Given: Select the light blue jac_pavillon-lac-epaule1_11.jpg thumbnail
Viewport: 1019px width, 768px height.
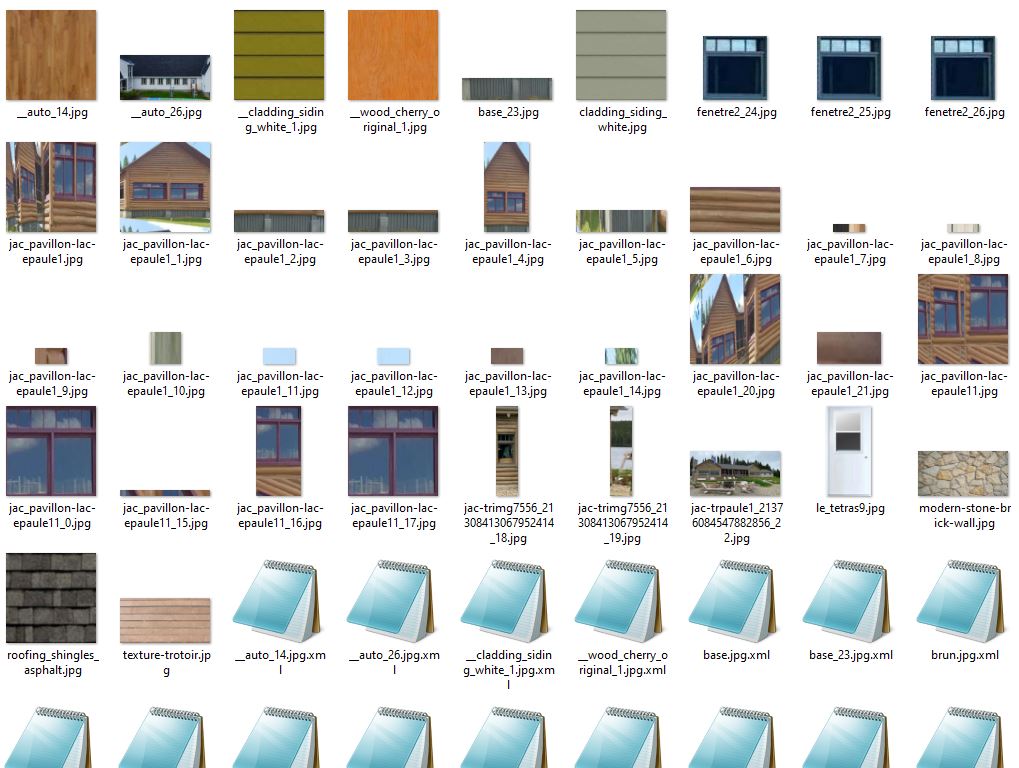Looking at the screenshot, I should (279, 356).
